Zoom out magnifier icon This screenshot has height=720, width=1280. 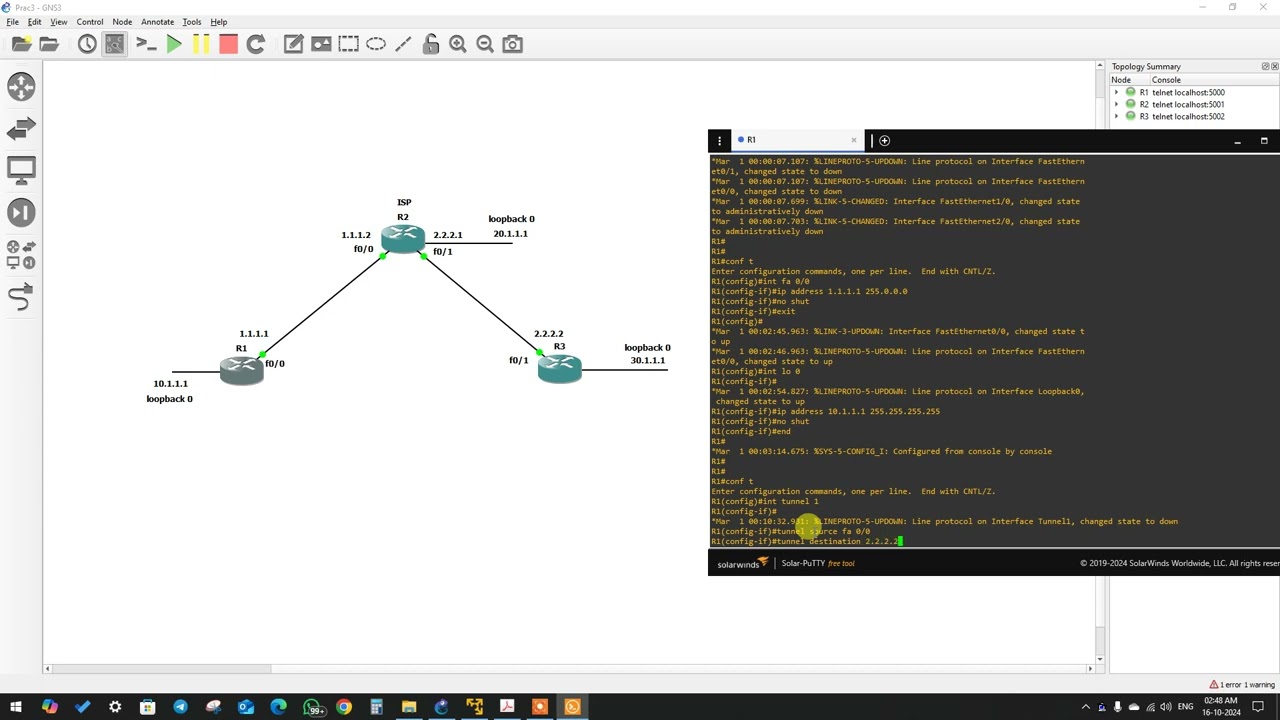coord(485,44)
